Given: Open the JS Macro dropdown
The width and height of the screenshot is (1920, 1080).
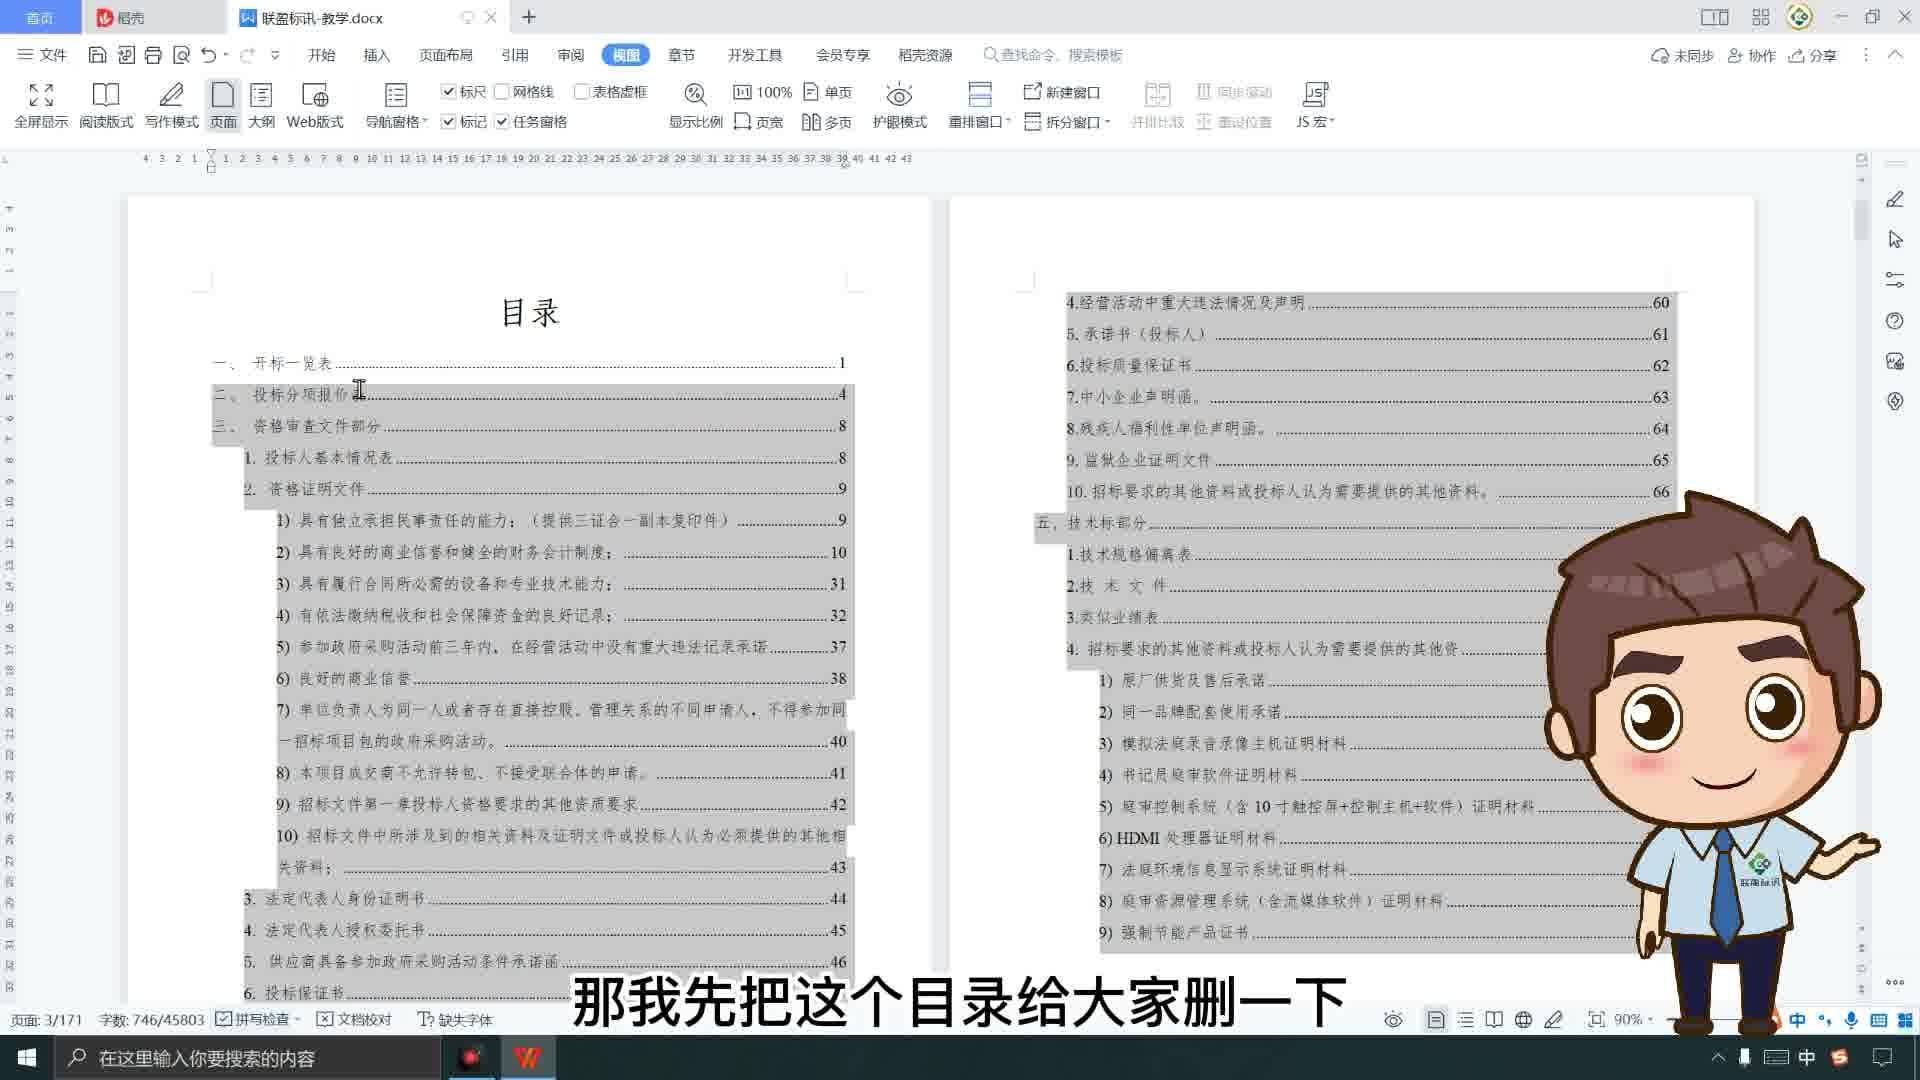Looking at the screenshot, I should coord(1315,106).
